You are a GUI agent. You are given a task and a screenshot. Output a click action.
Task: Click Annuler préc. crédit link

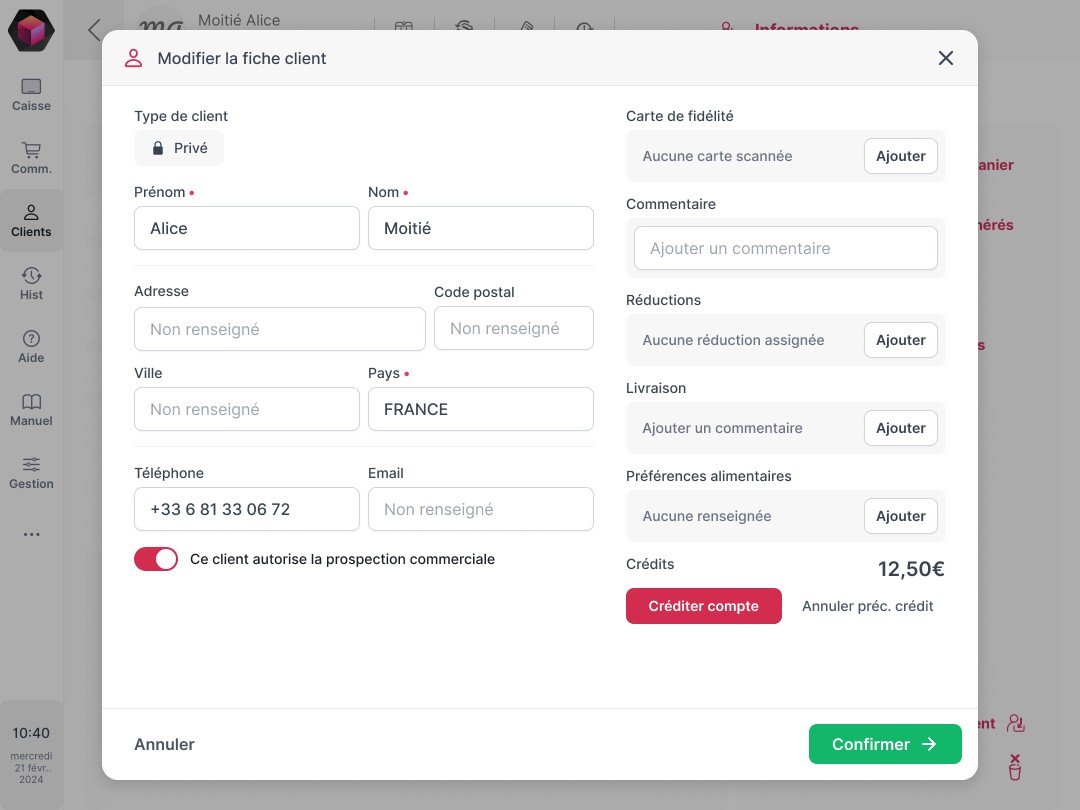click(x=868, y=606)
